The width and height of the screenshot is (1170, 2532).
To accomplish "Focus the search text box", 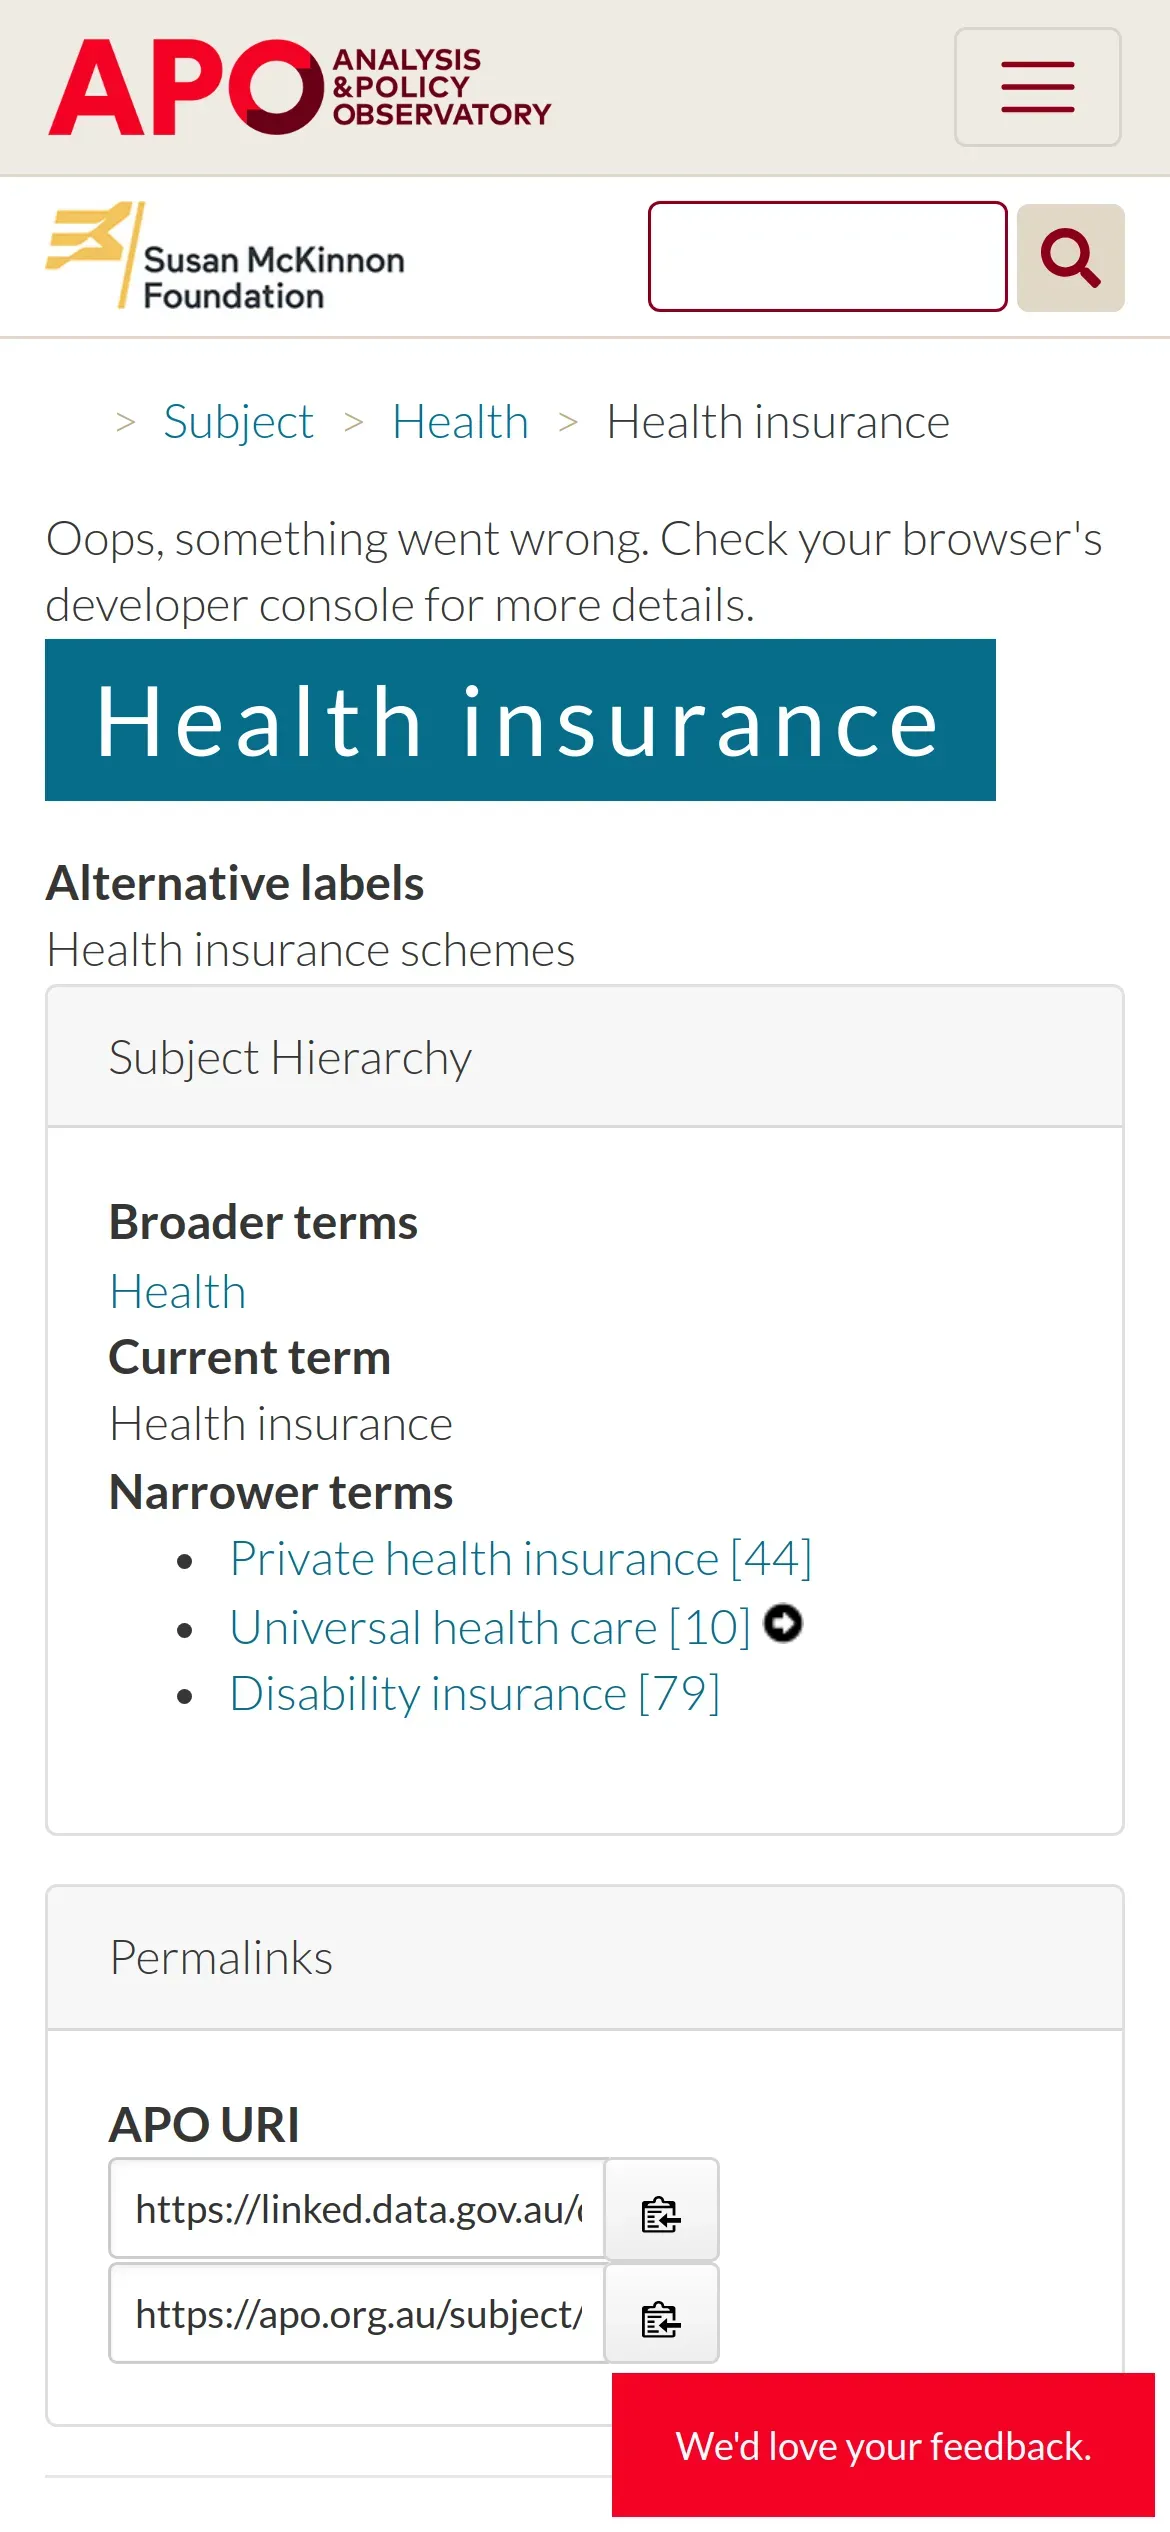I will [827, 257].
